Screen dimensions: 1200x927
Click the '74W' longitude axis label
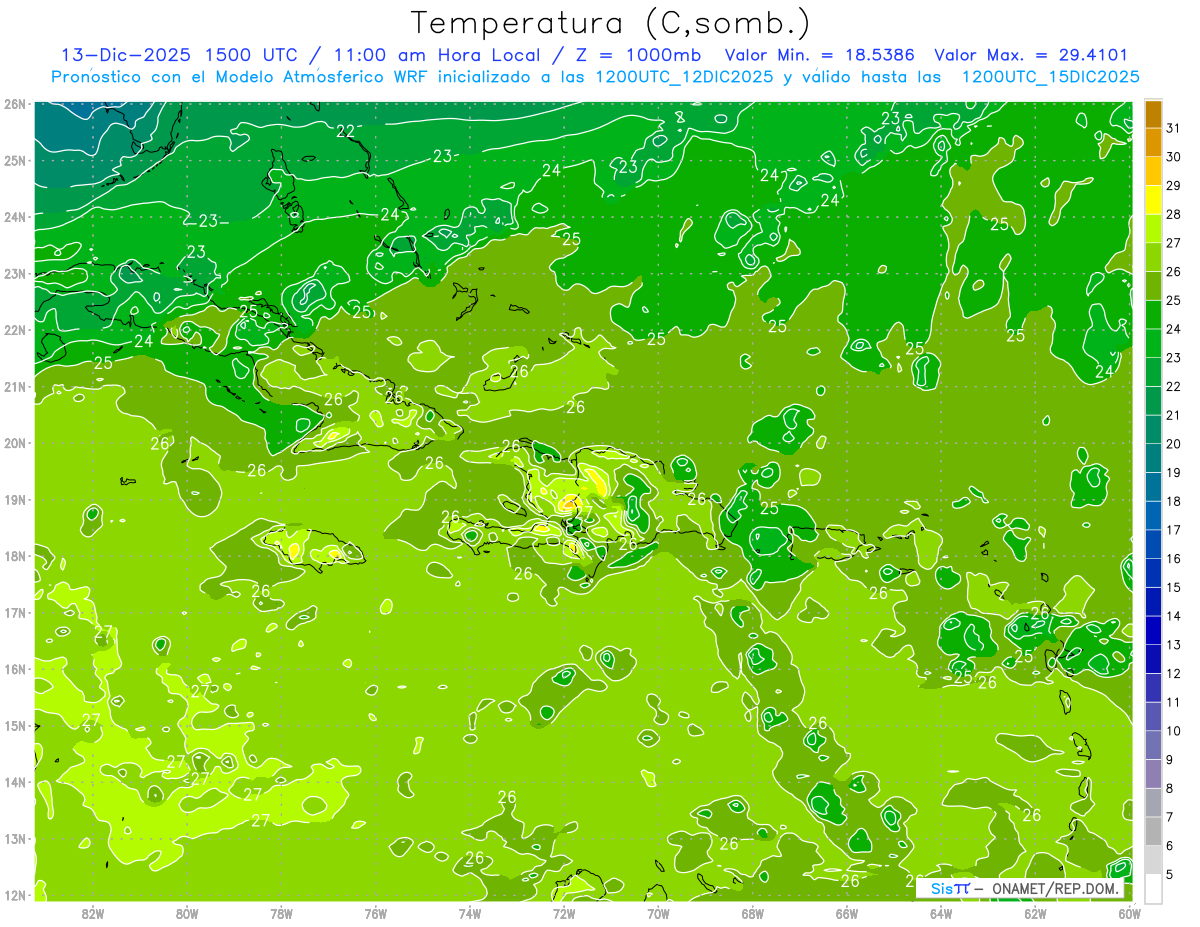pos(469,913)
